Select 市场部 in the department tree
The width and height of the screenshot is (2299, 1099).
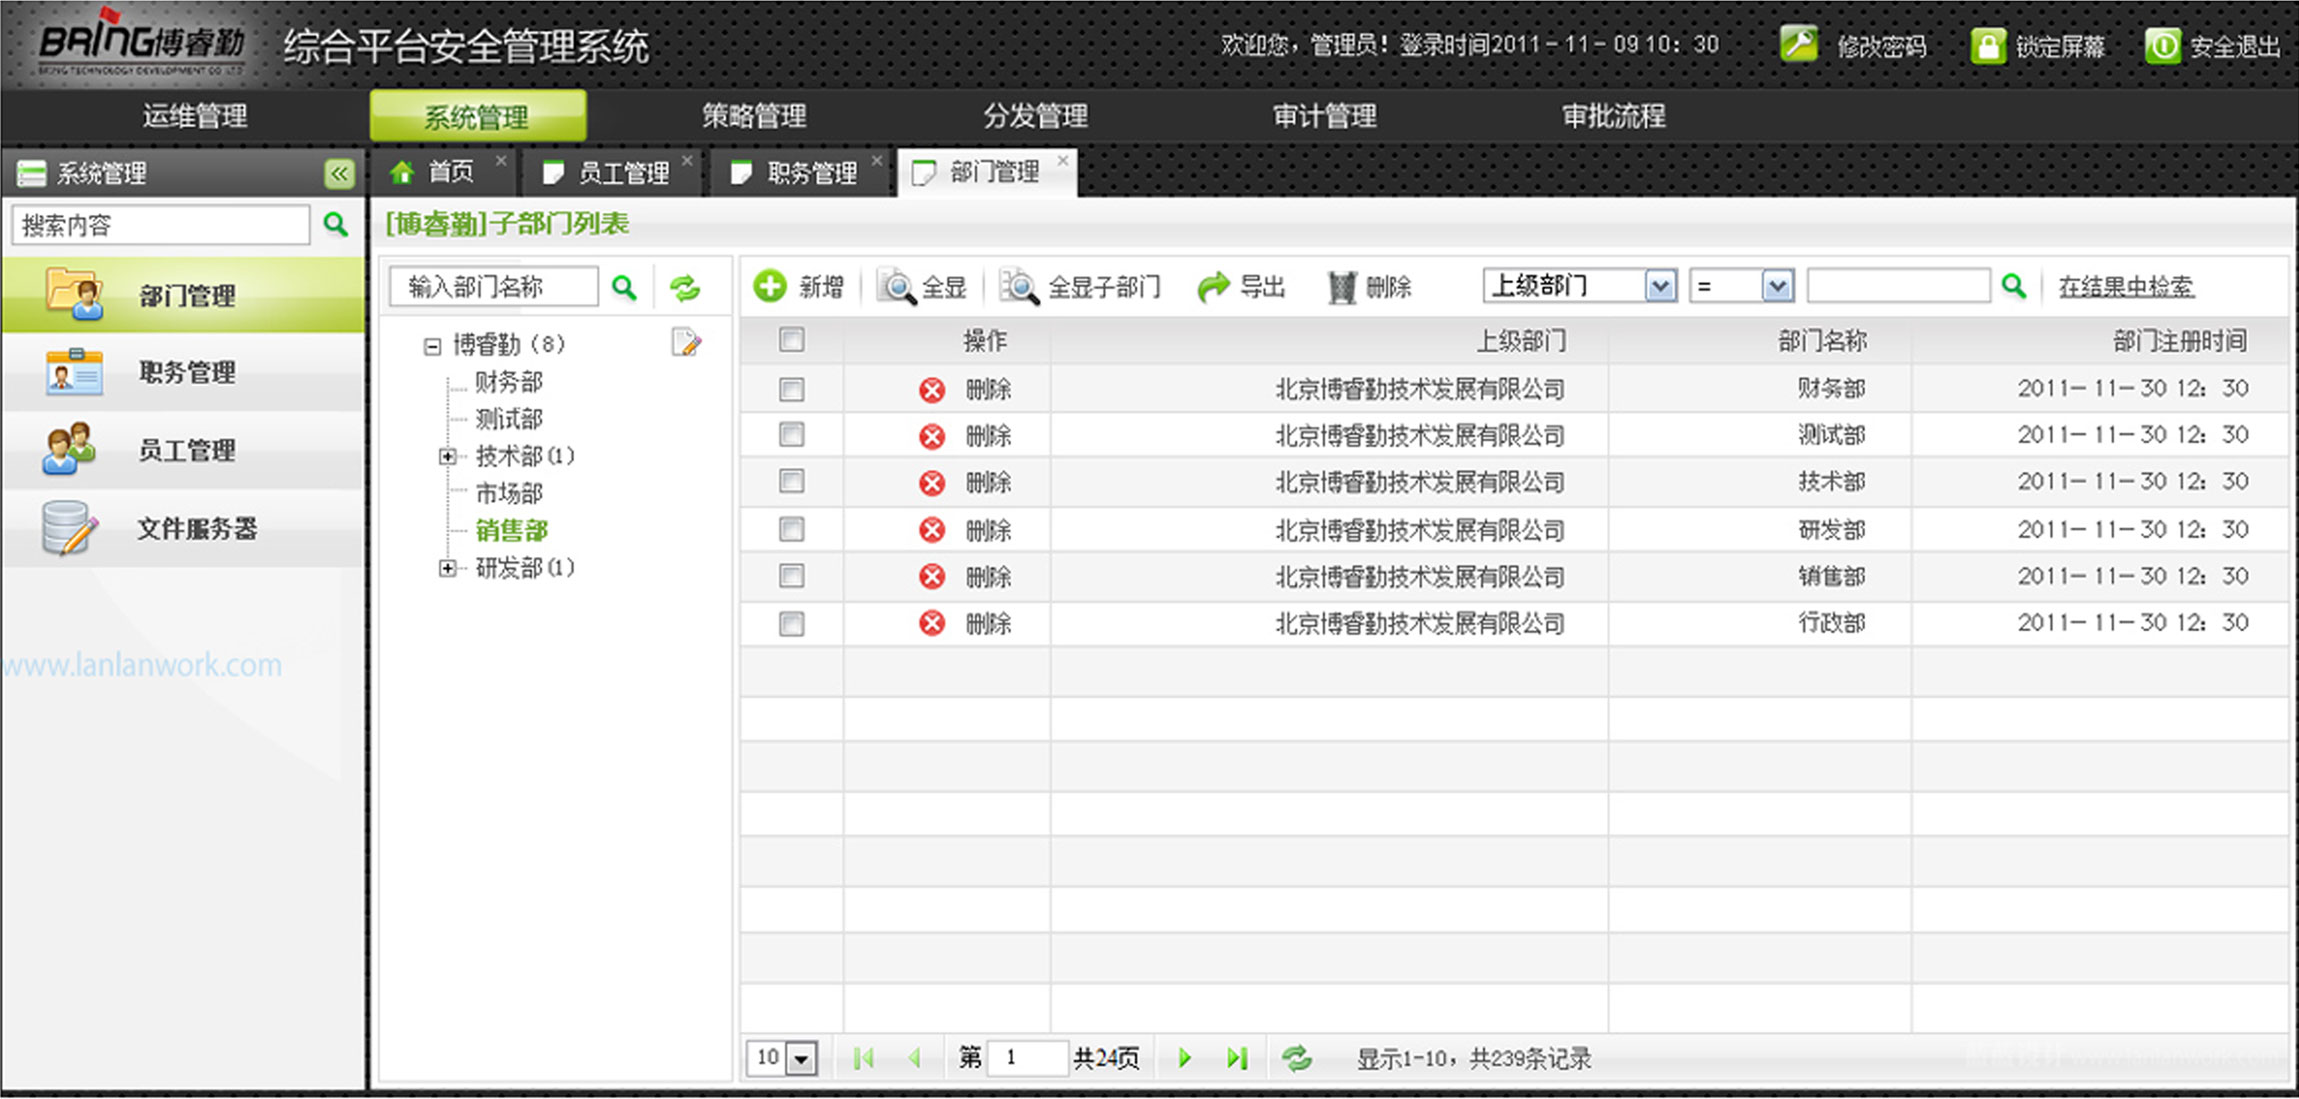(509, 493)
